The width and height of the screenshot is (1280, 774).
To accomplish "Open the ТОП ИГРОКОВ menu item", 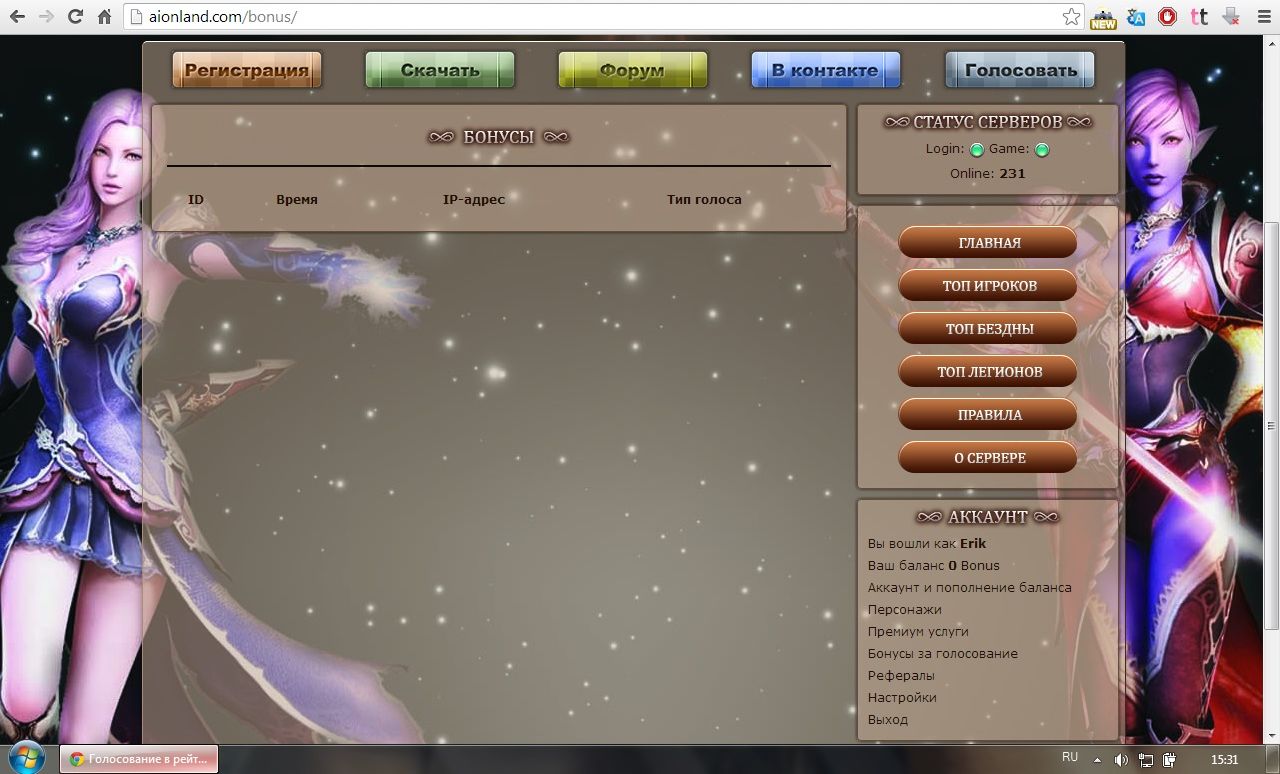I will 988,285.
